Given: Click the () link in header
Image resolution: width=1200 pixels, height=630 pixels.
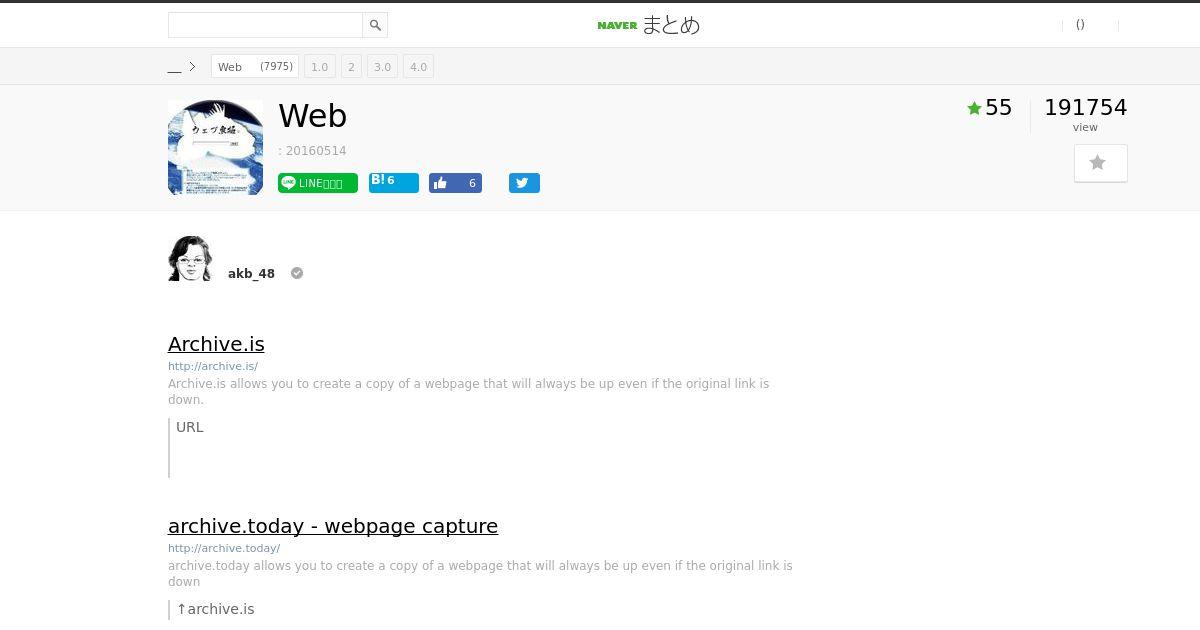Looking at the screenshot, I should point(1080,24).
